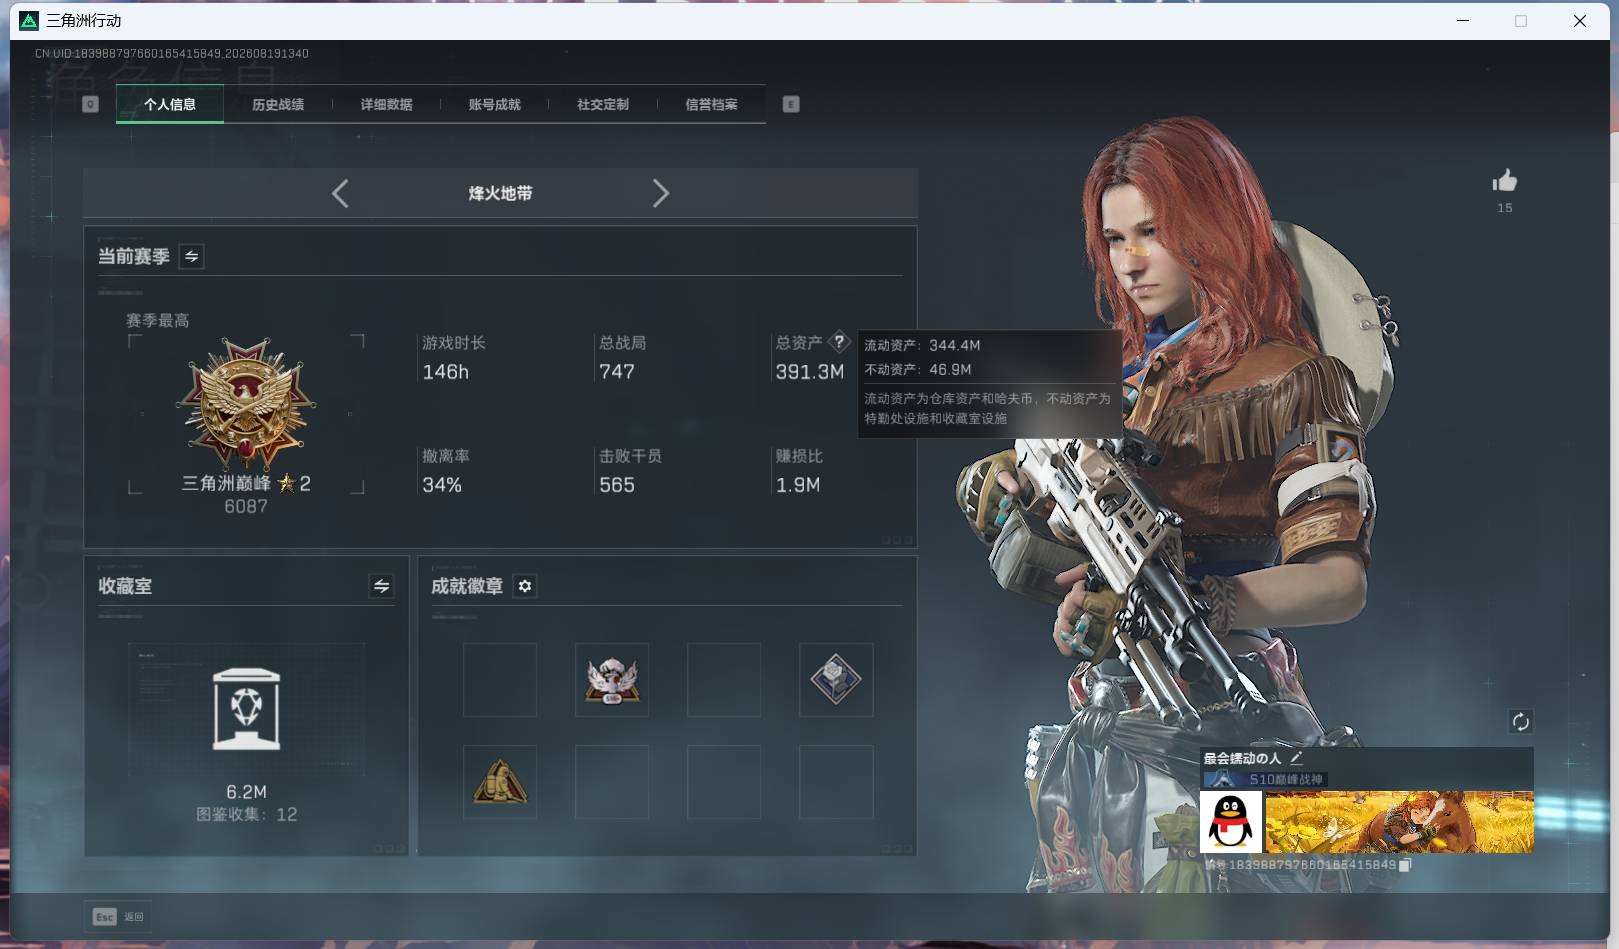Select the gold triangle achievement badge
Screen dimensions: 1619x949
tap(500, 782)
